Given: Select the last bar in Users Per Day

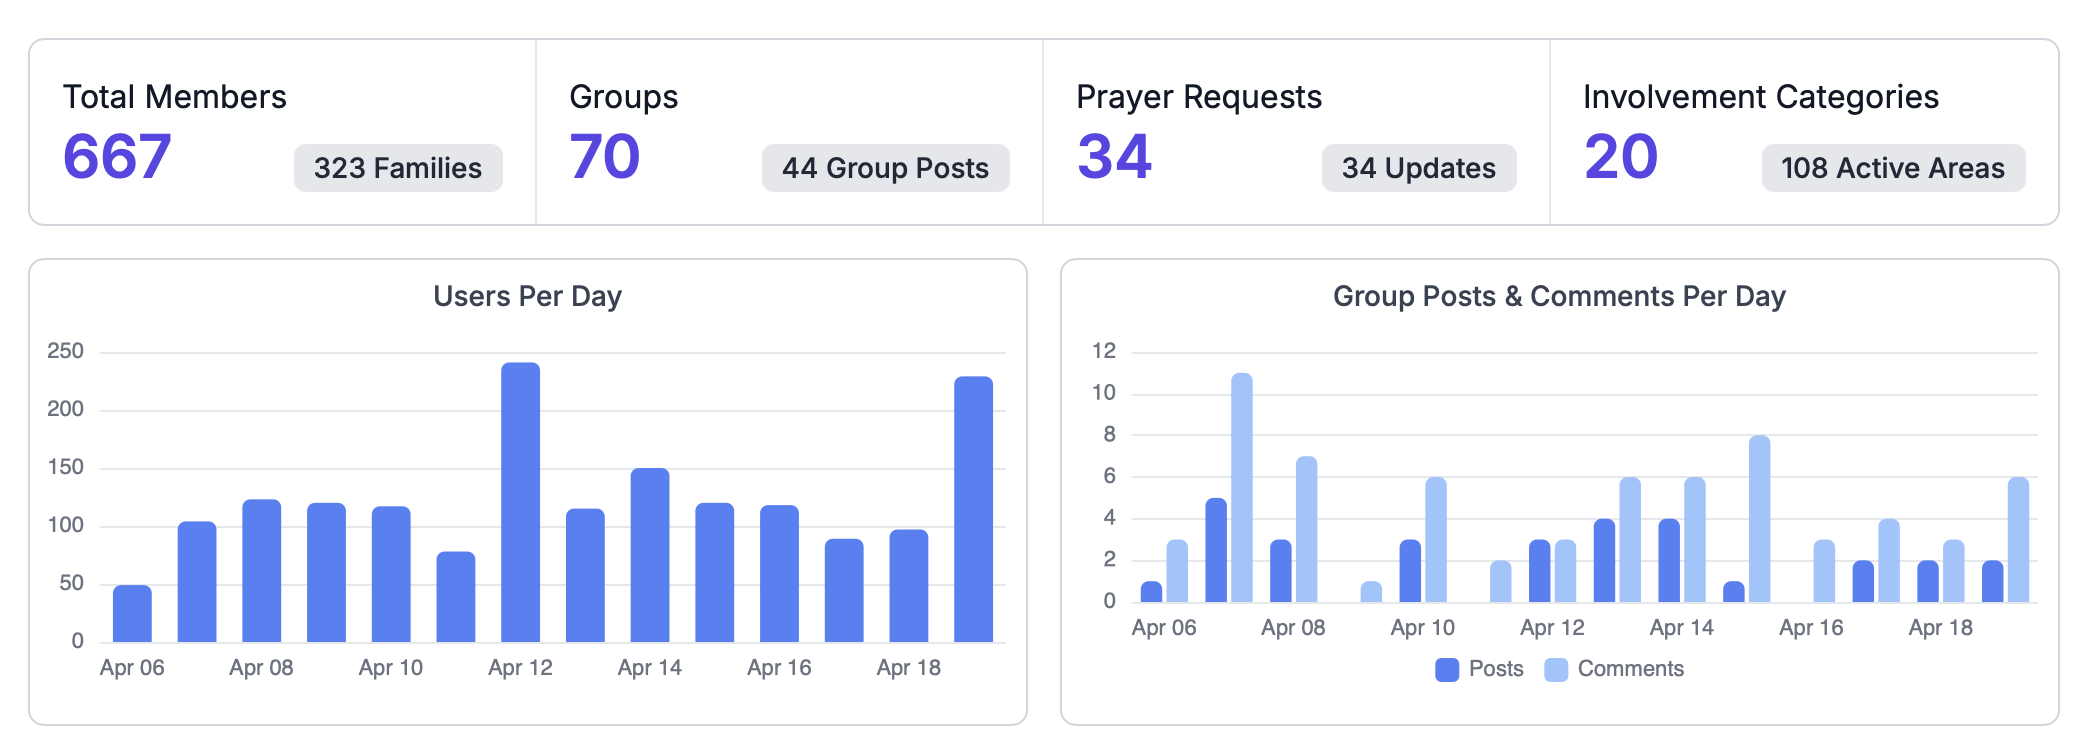Looking at the screenshot, I should [x=973, y=509].
